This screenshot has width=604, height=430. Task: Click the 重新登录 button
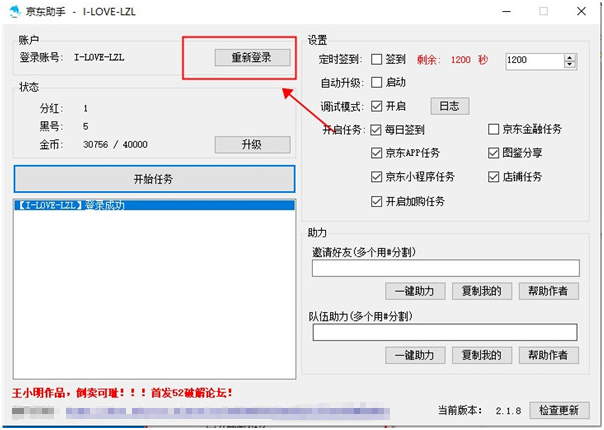[252, 57]
